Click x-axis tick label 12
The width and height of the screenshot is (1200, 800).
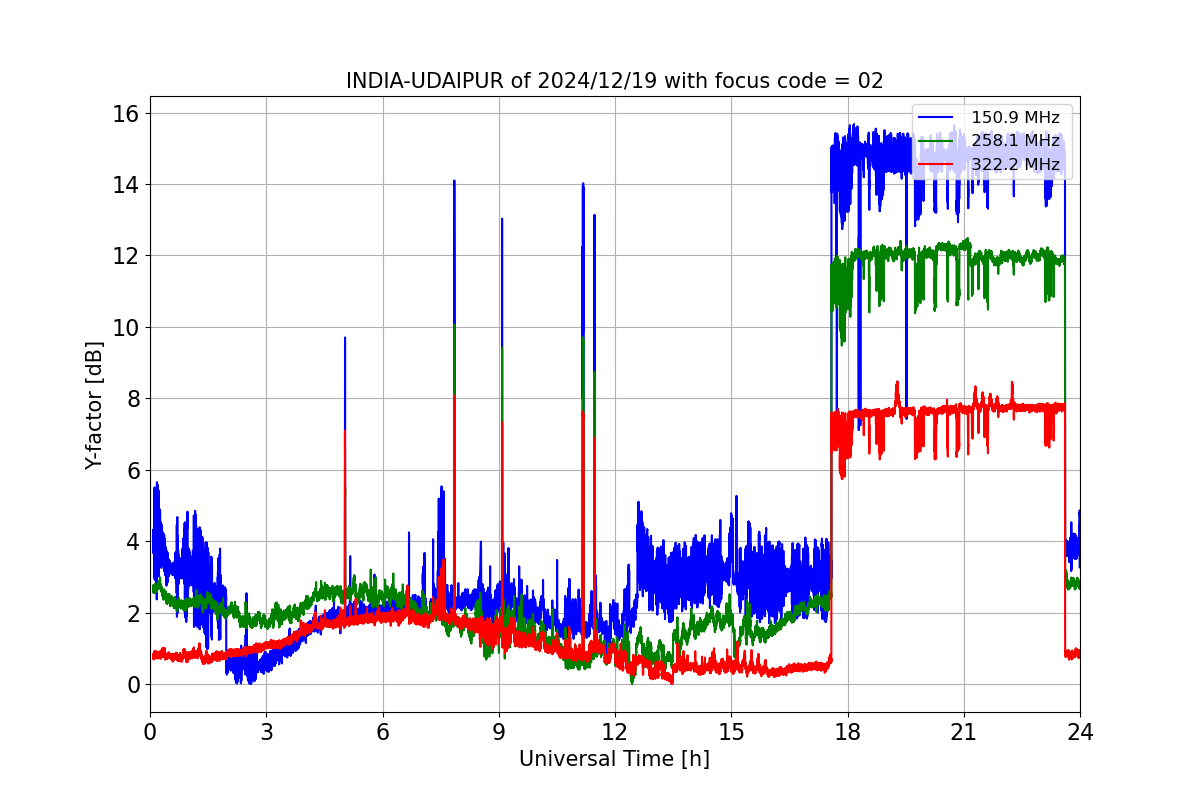(x=615, y=731)
